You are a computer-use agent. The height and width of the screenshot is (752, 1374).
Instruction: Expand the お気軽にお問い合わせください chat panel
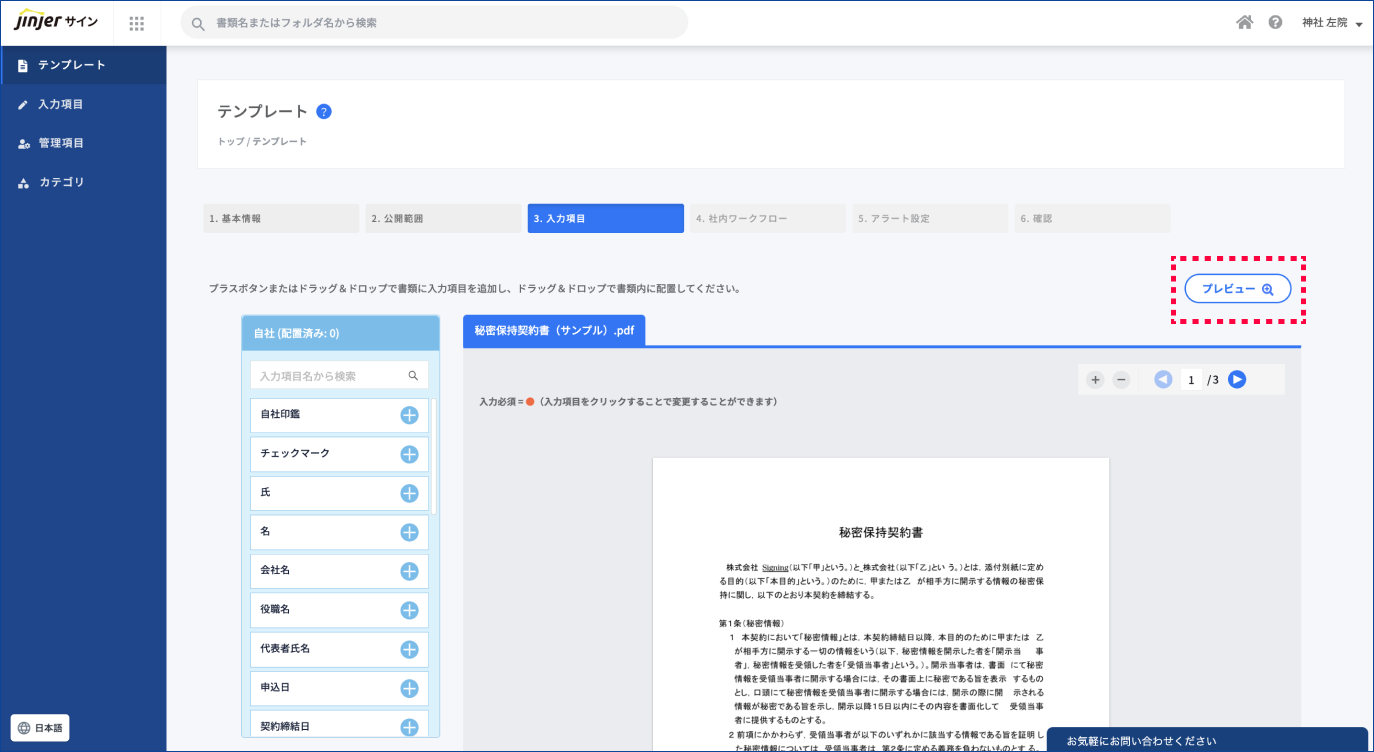1207,740
